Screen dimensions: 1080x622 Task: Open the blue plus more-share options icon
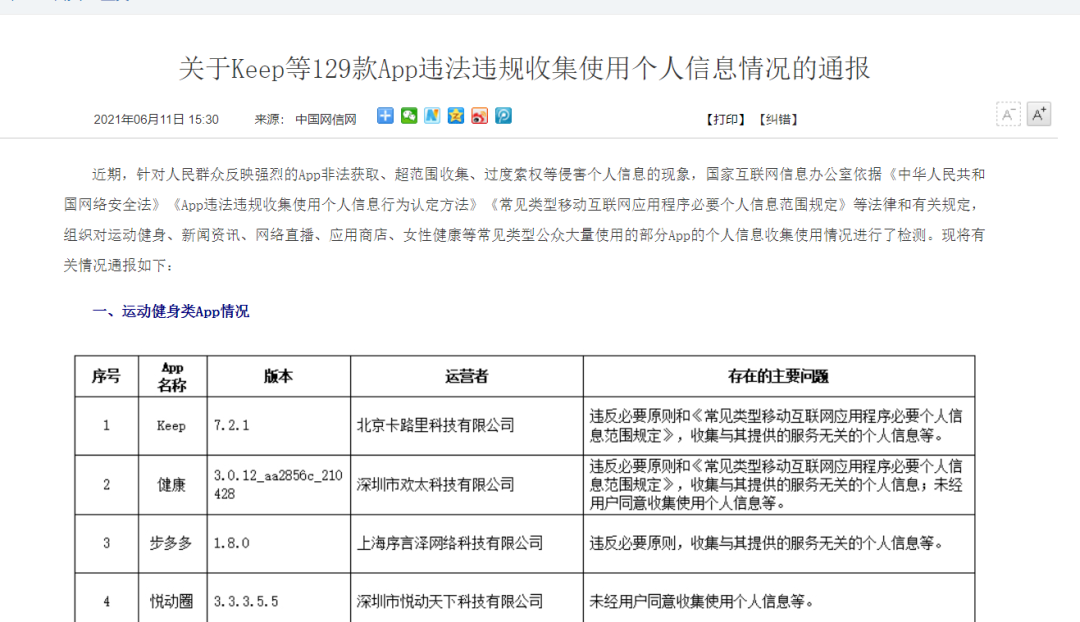point(385,116)
